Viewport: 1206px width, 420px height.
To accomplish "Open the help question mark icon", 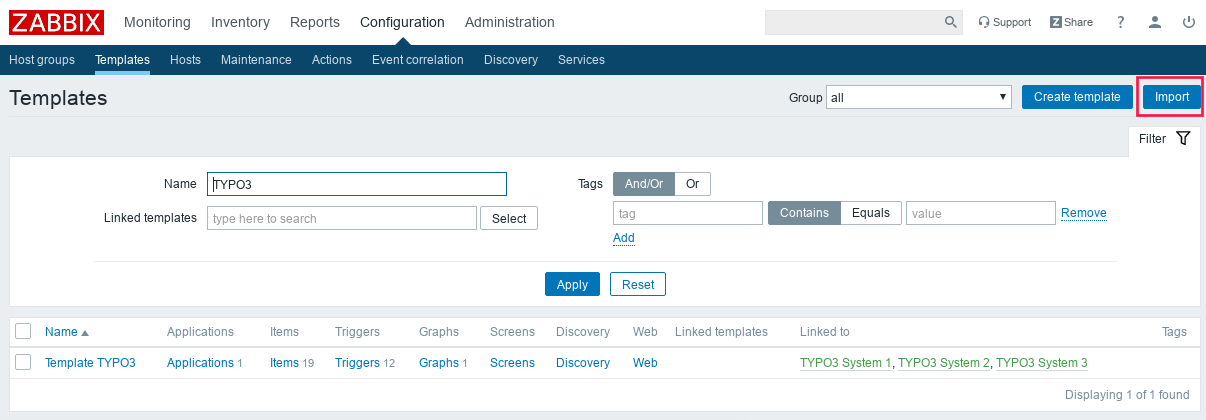I will coord(1121,22).
